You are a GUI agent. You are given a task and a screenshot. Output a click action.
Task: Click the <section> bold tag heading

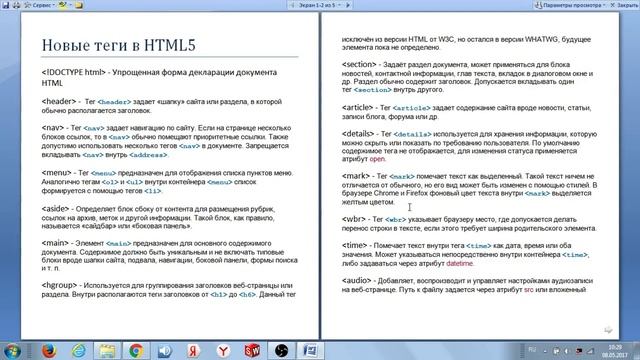[x=359, y=64]
